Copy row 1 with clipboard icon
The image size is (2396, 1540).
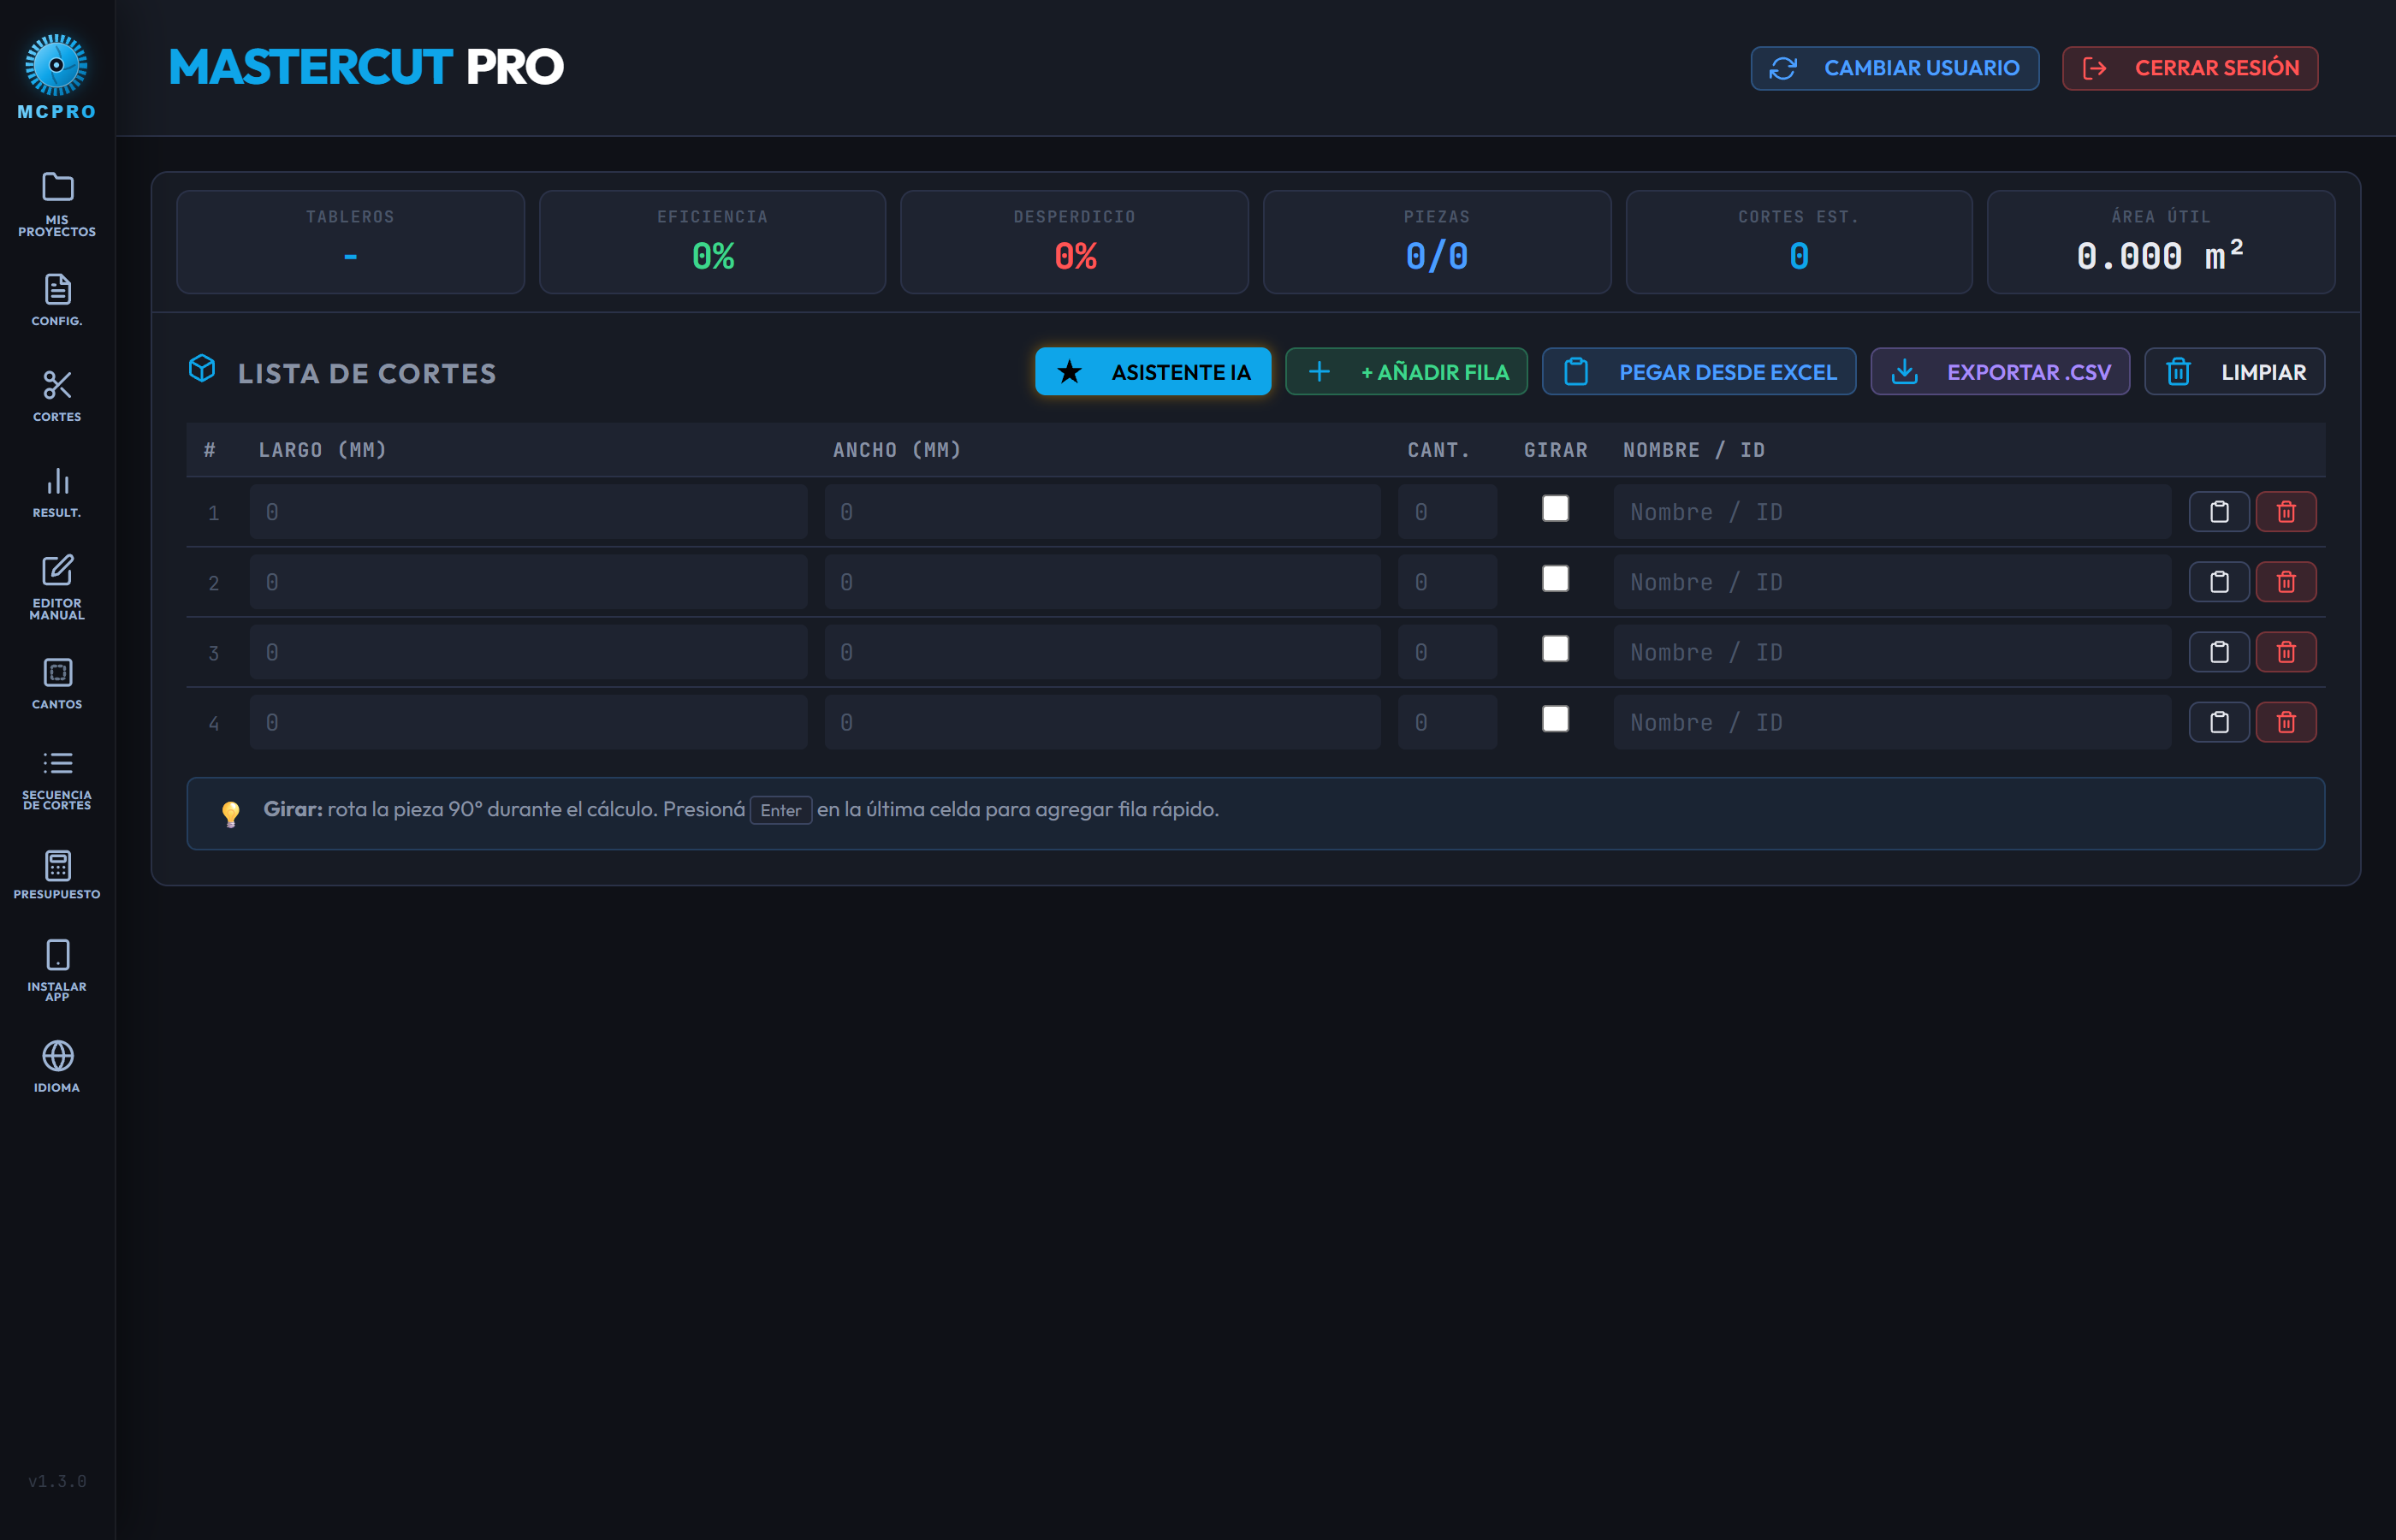click(2219, 512)
